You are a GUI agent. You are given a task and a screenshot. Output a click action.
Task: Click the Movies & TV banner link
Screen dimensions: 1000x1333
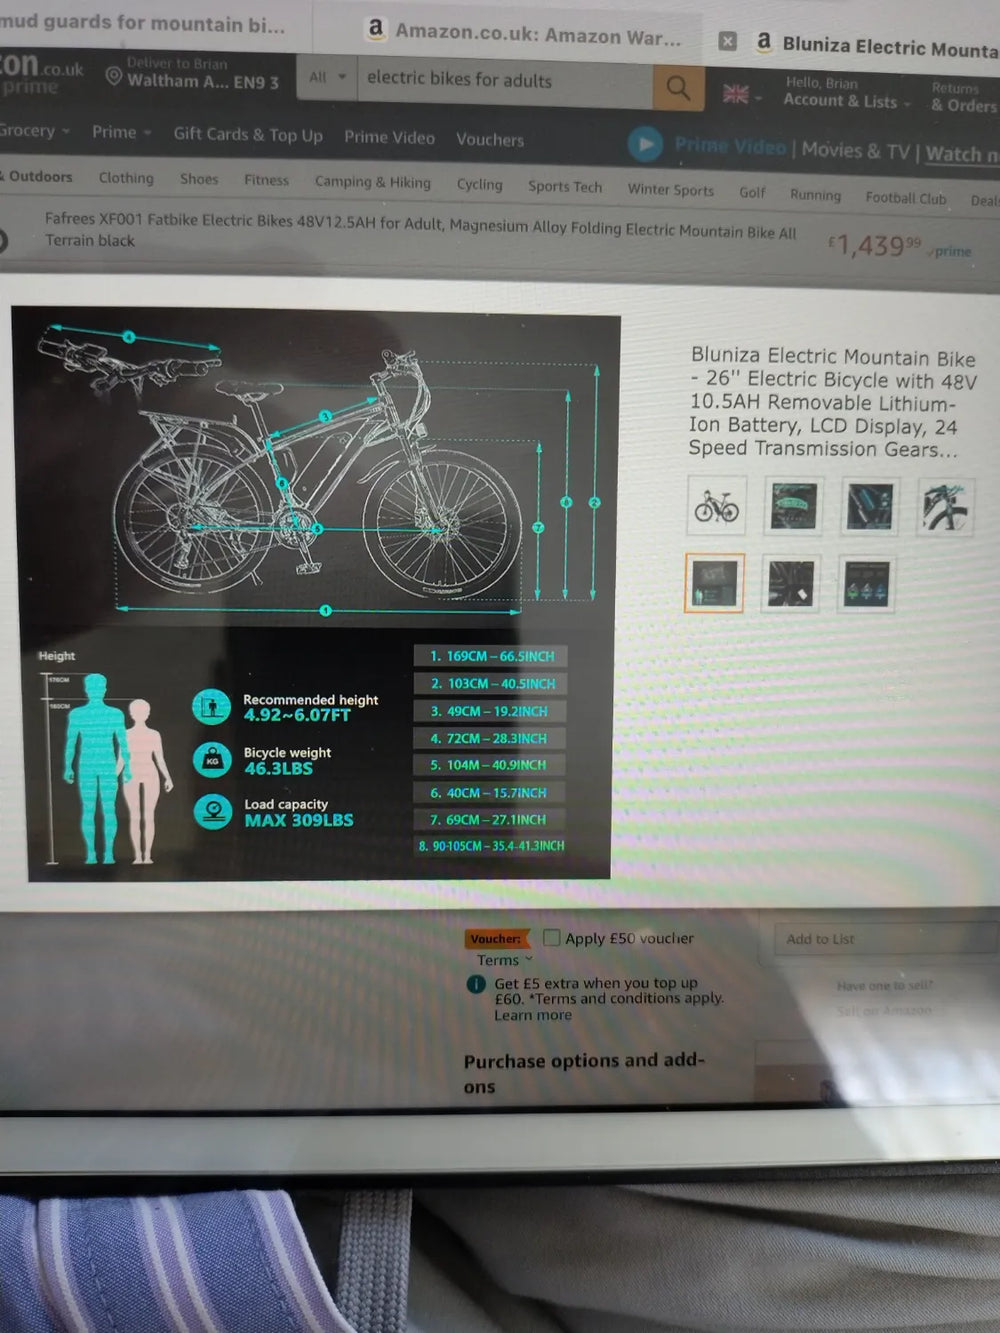click(x=856, y=150)
